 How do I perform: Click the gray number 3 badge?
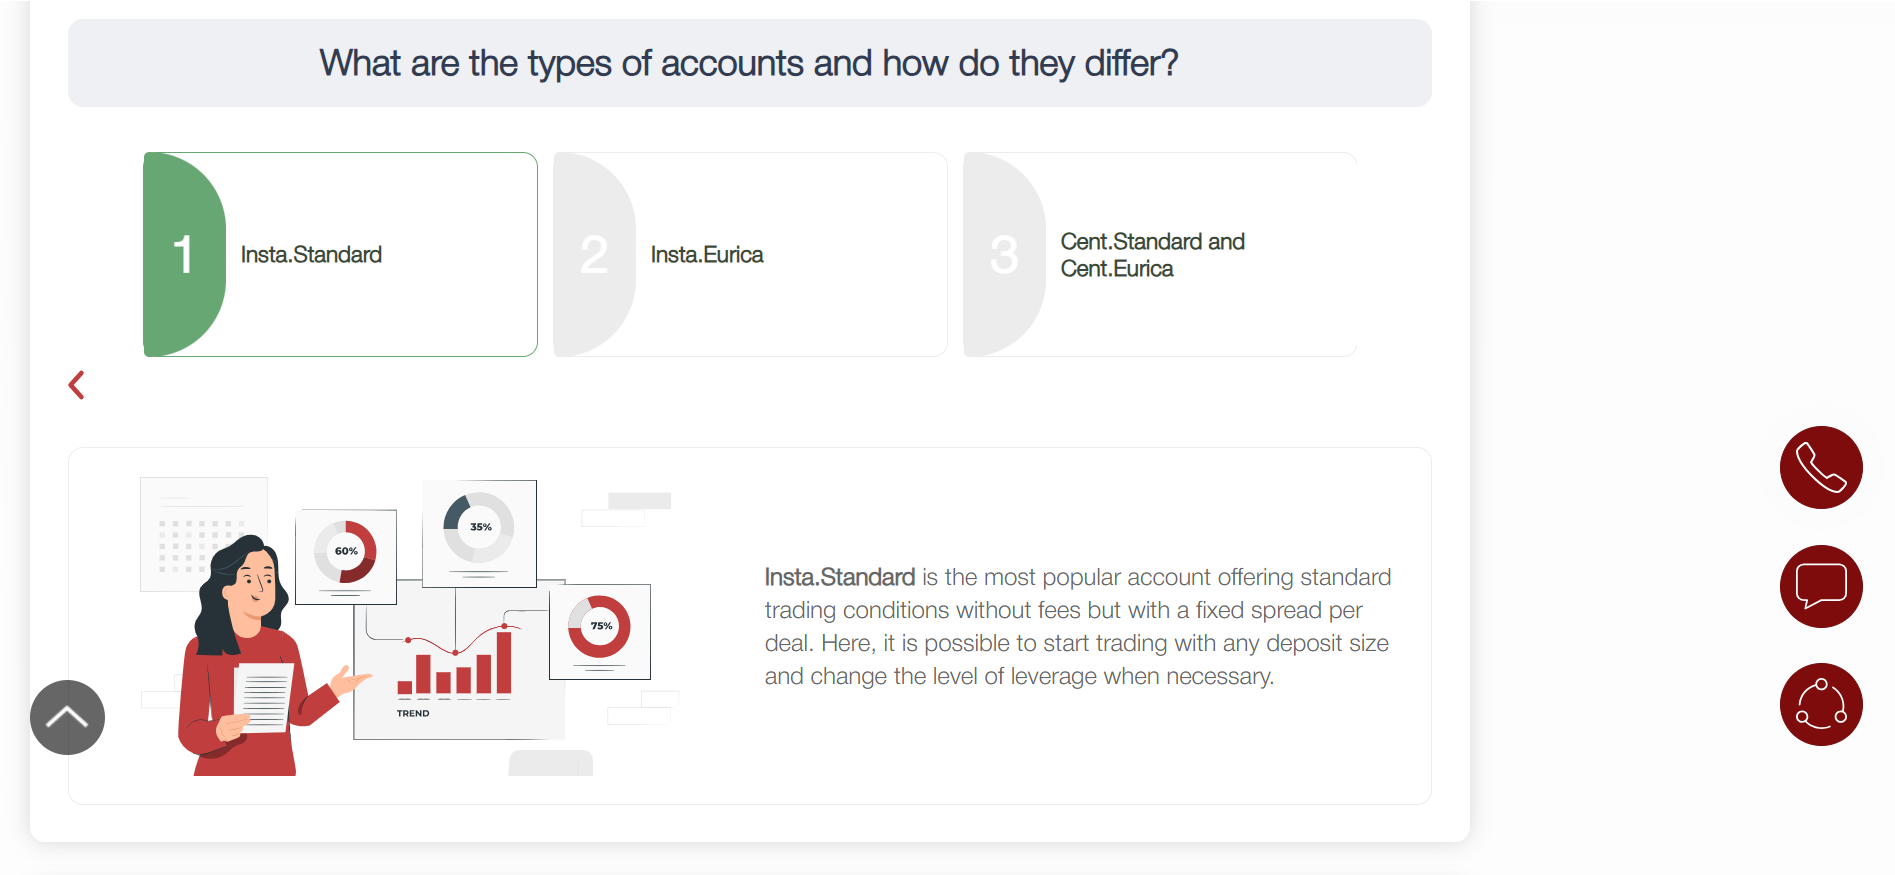click(1004, 254)
